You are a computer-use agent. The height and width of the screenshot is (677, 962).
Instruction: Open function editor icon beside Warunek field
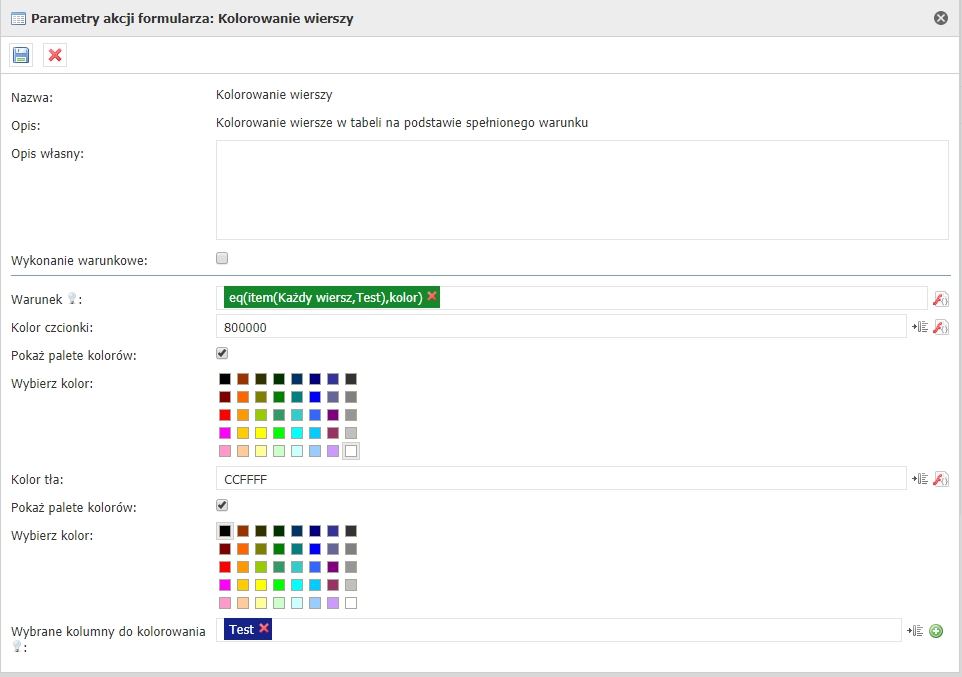[x=940, y=299]
